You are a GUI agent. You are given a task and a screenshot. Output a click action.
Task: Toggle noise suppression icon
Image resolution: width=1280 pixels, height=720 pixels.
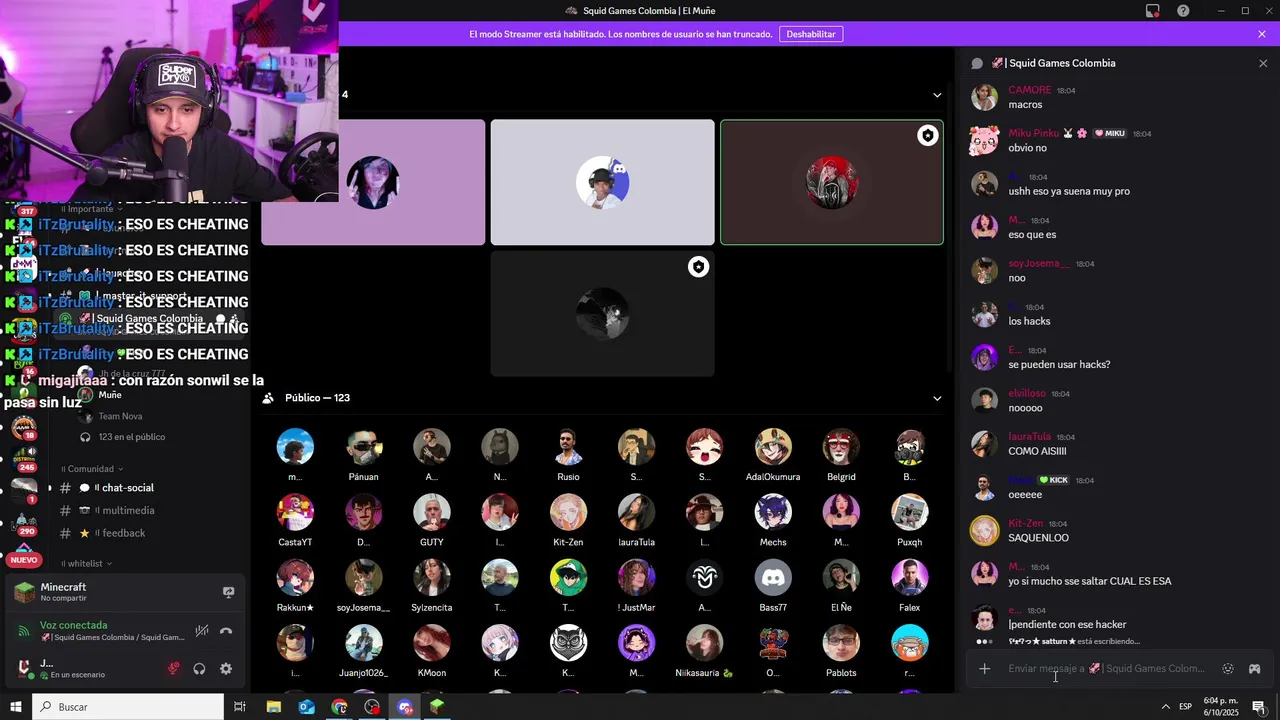click(x=202, y=631)
